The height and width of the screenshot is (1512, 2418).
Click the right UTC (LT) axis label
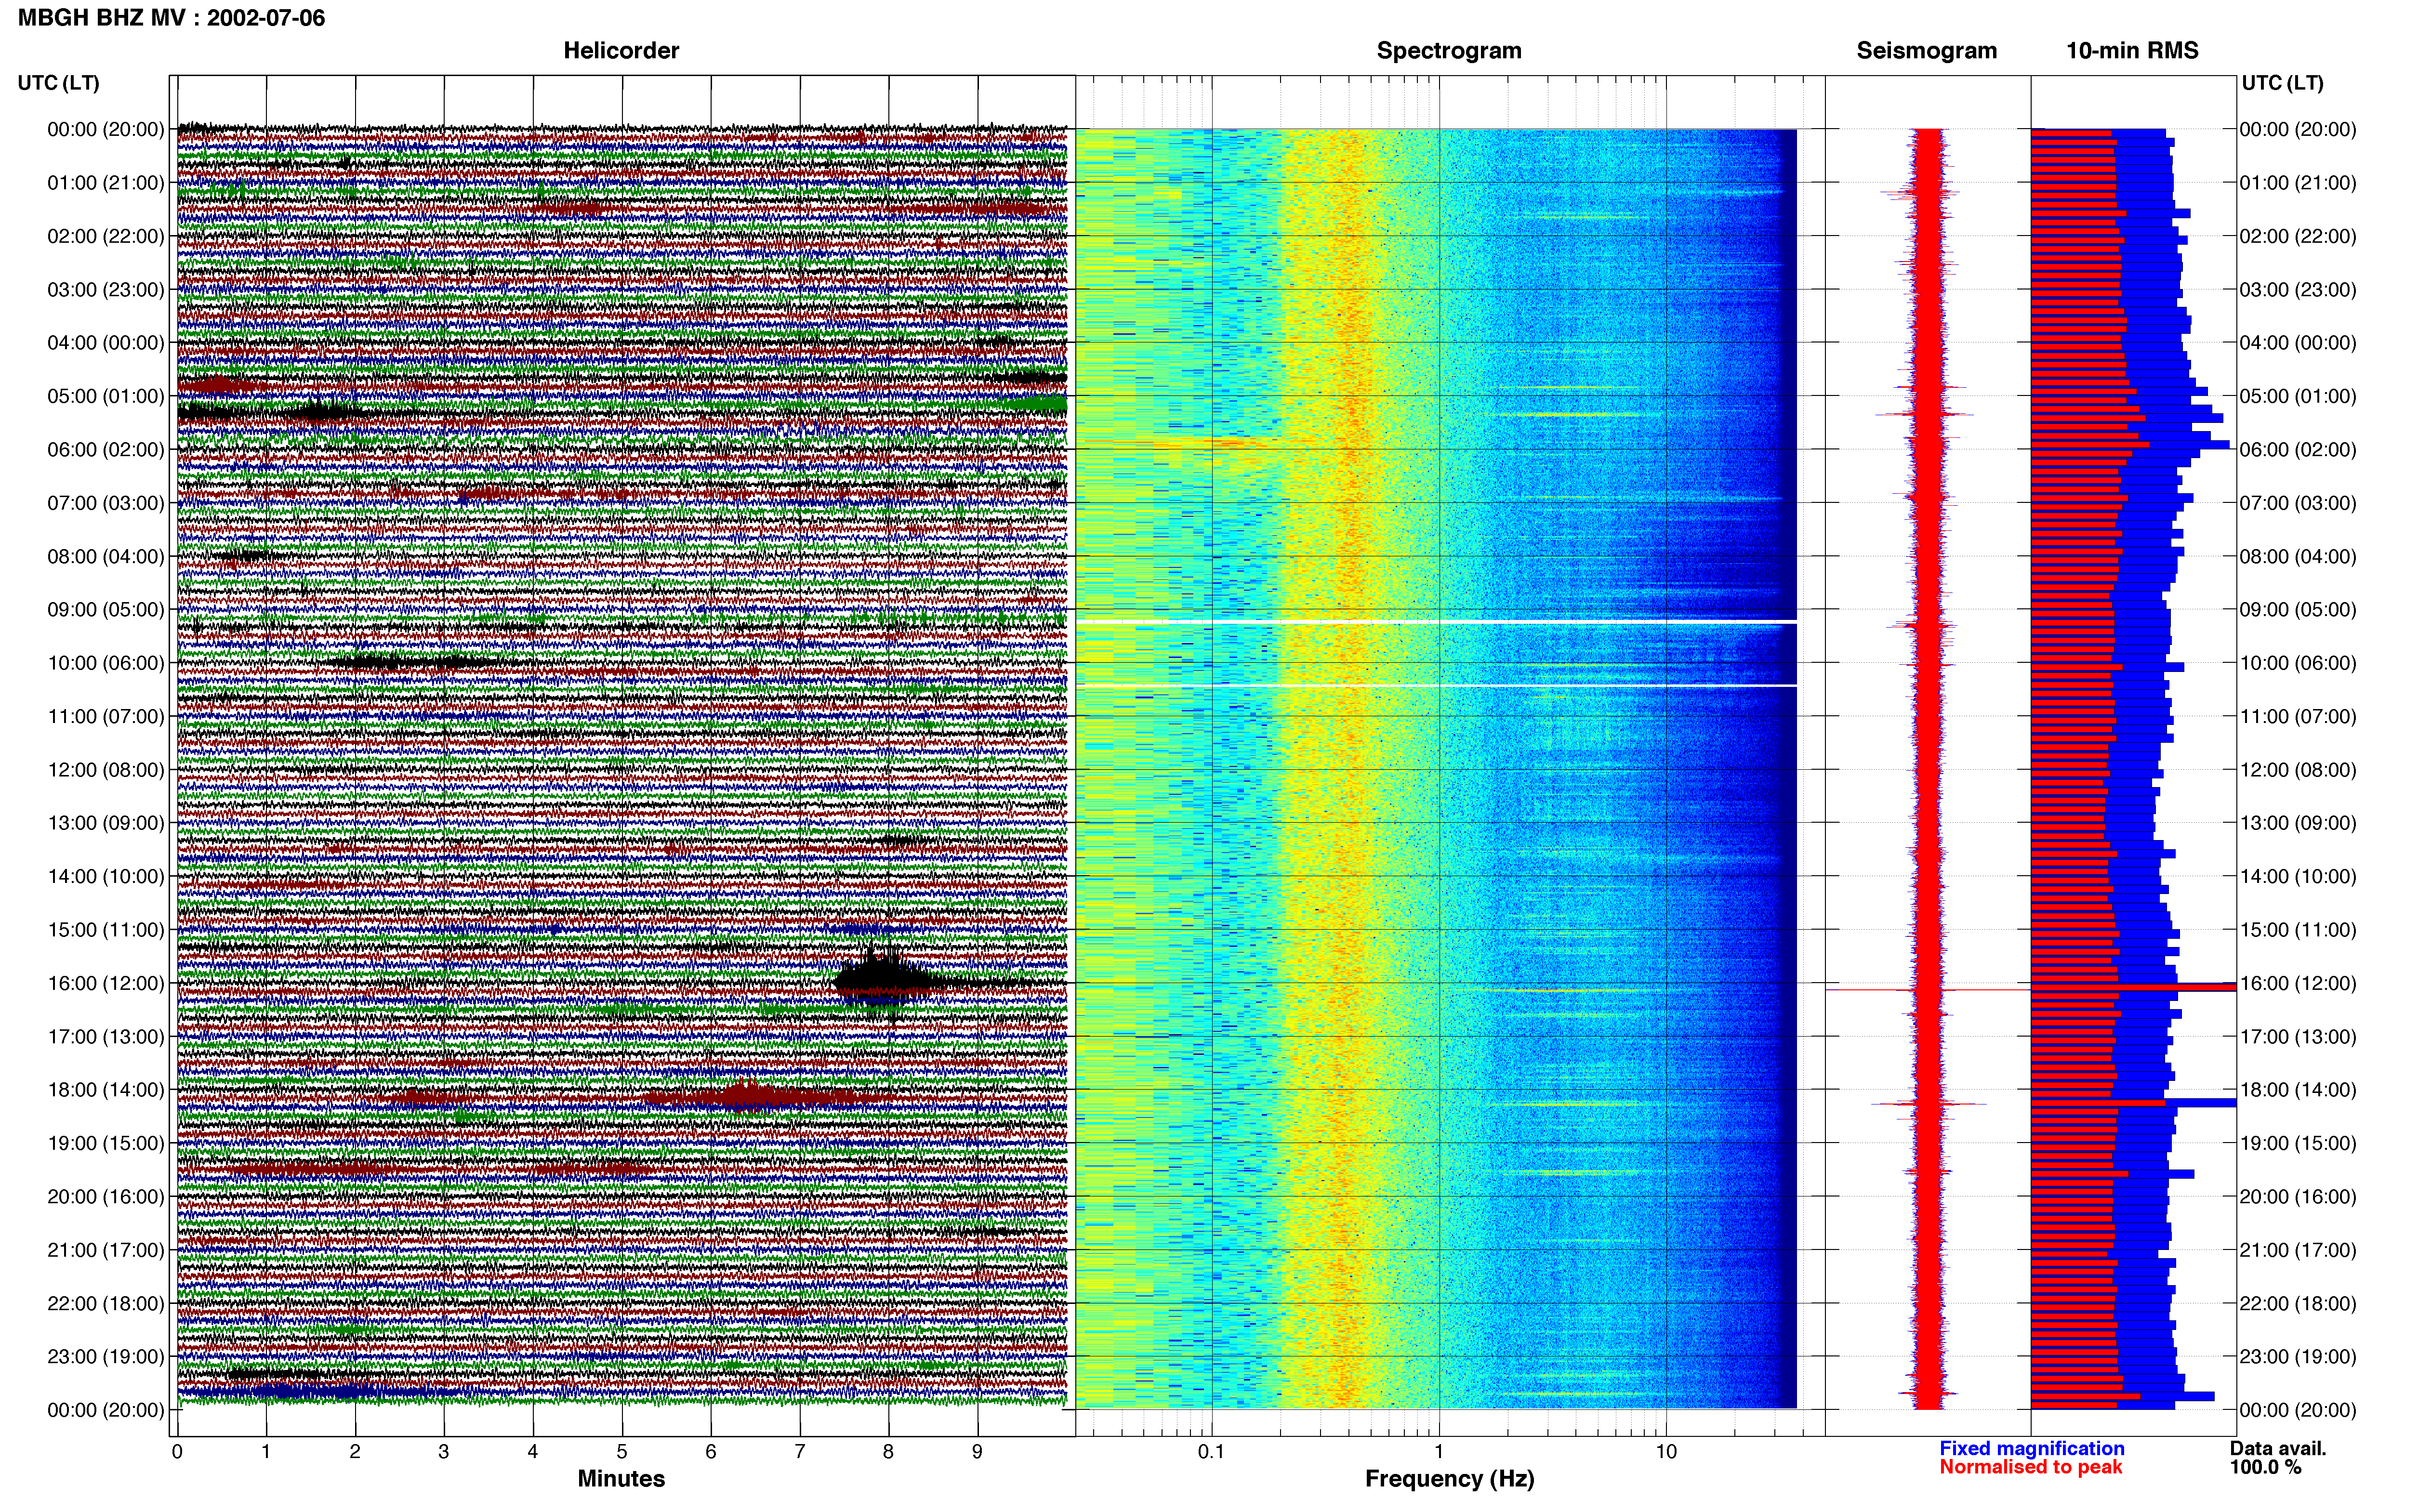(x=2282, y=83)
